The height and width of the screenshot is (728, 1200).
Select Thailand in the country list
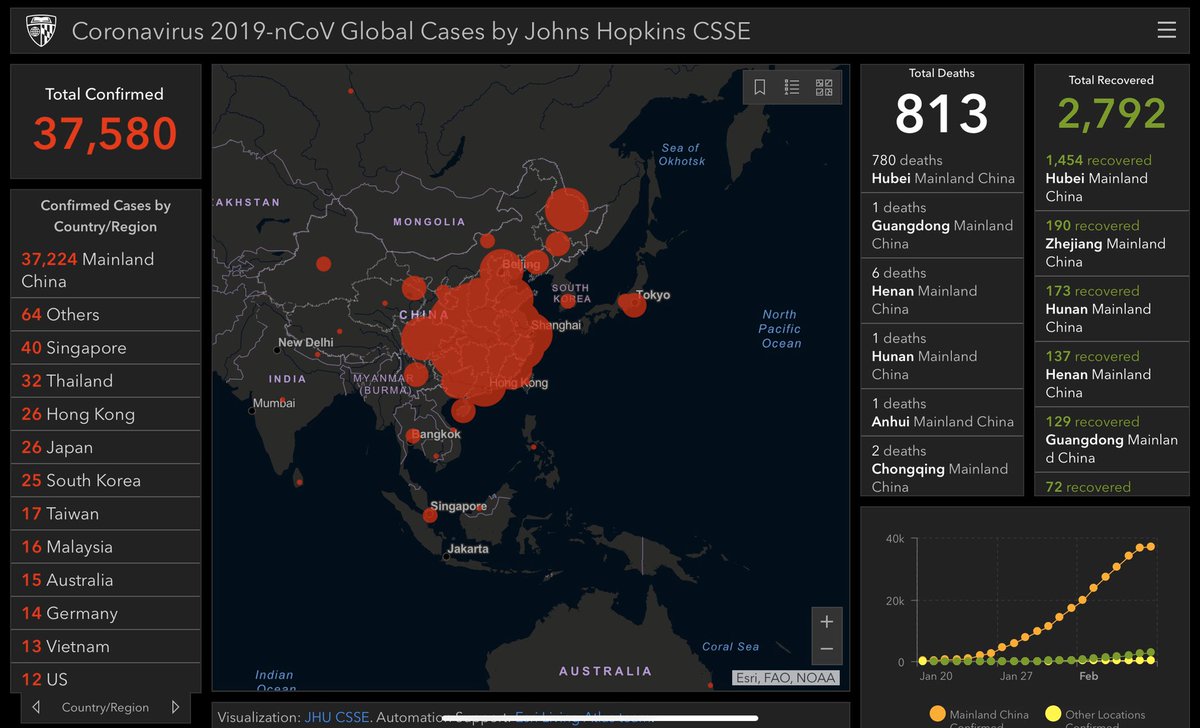[x=106, y=381]
